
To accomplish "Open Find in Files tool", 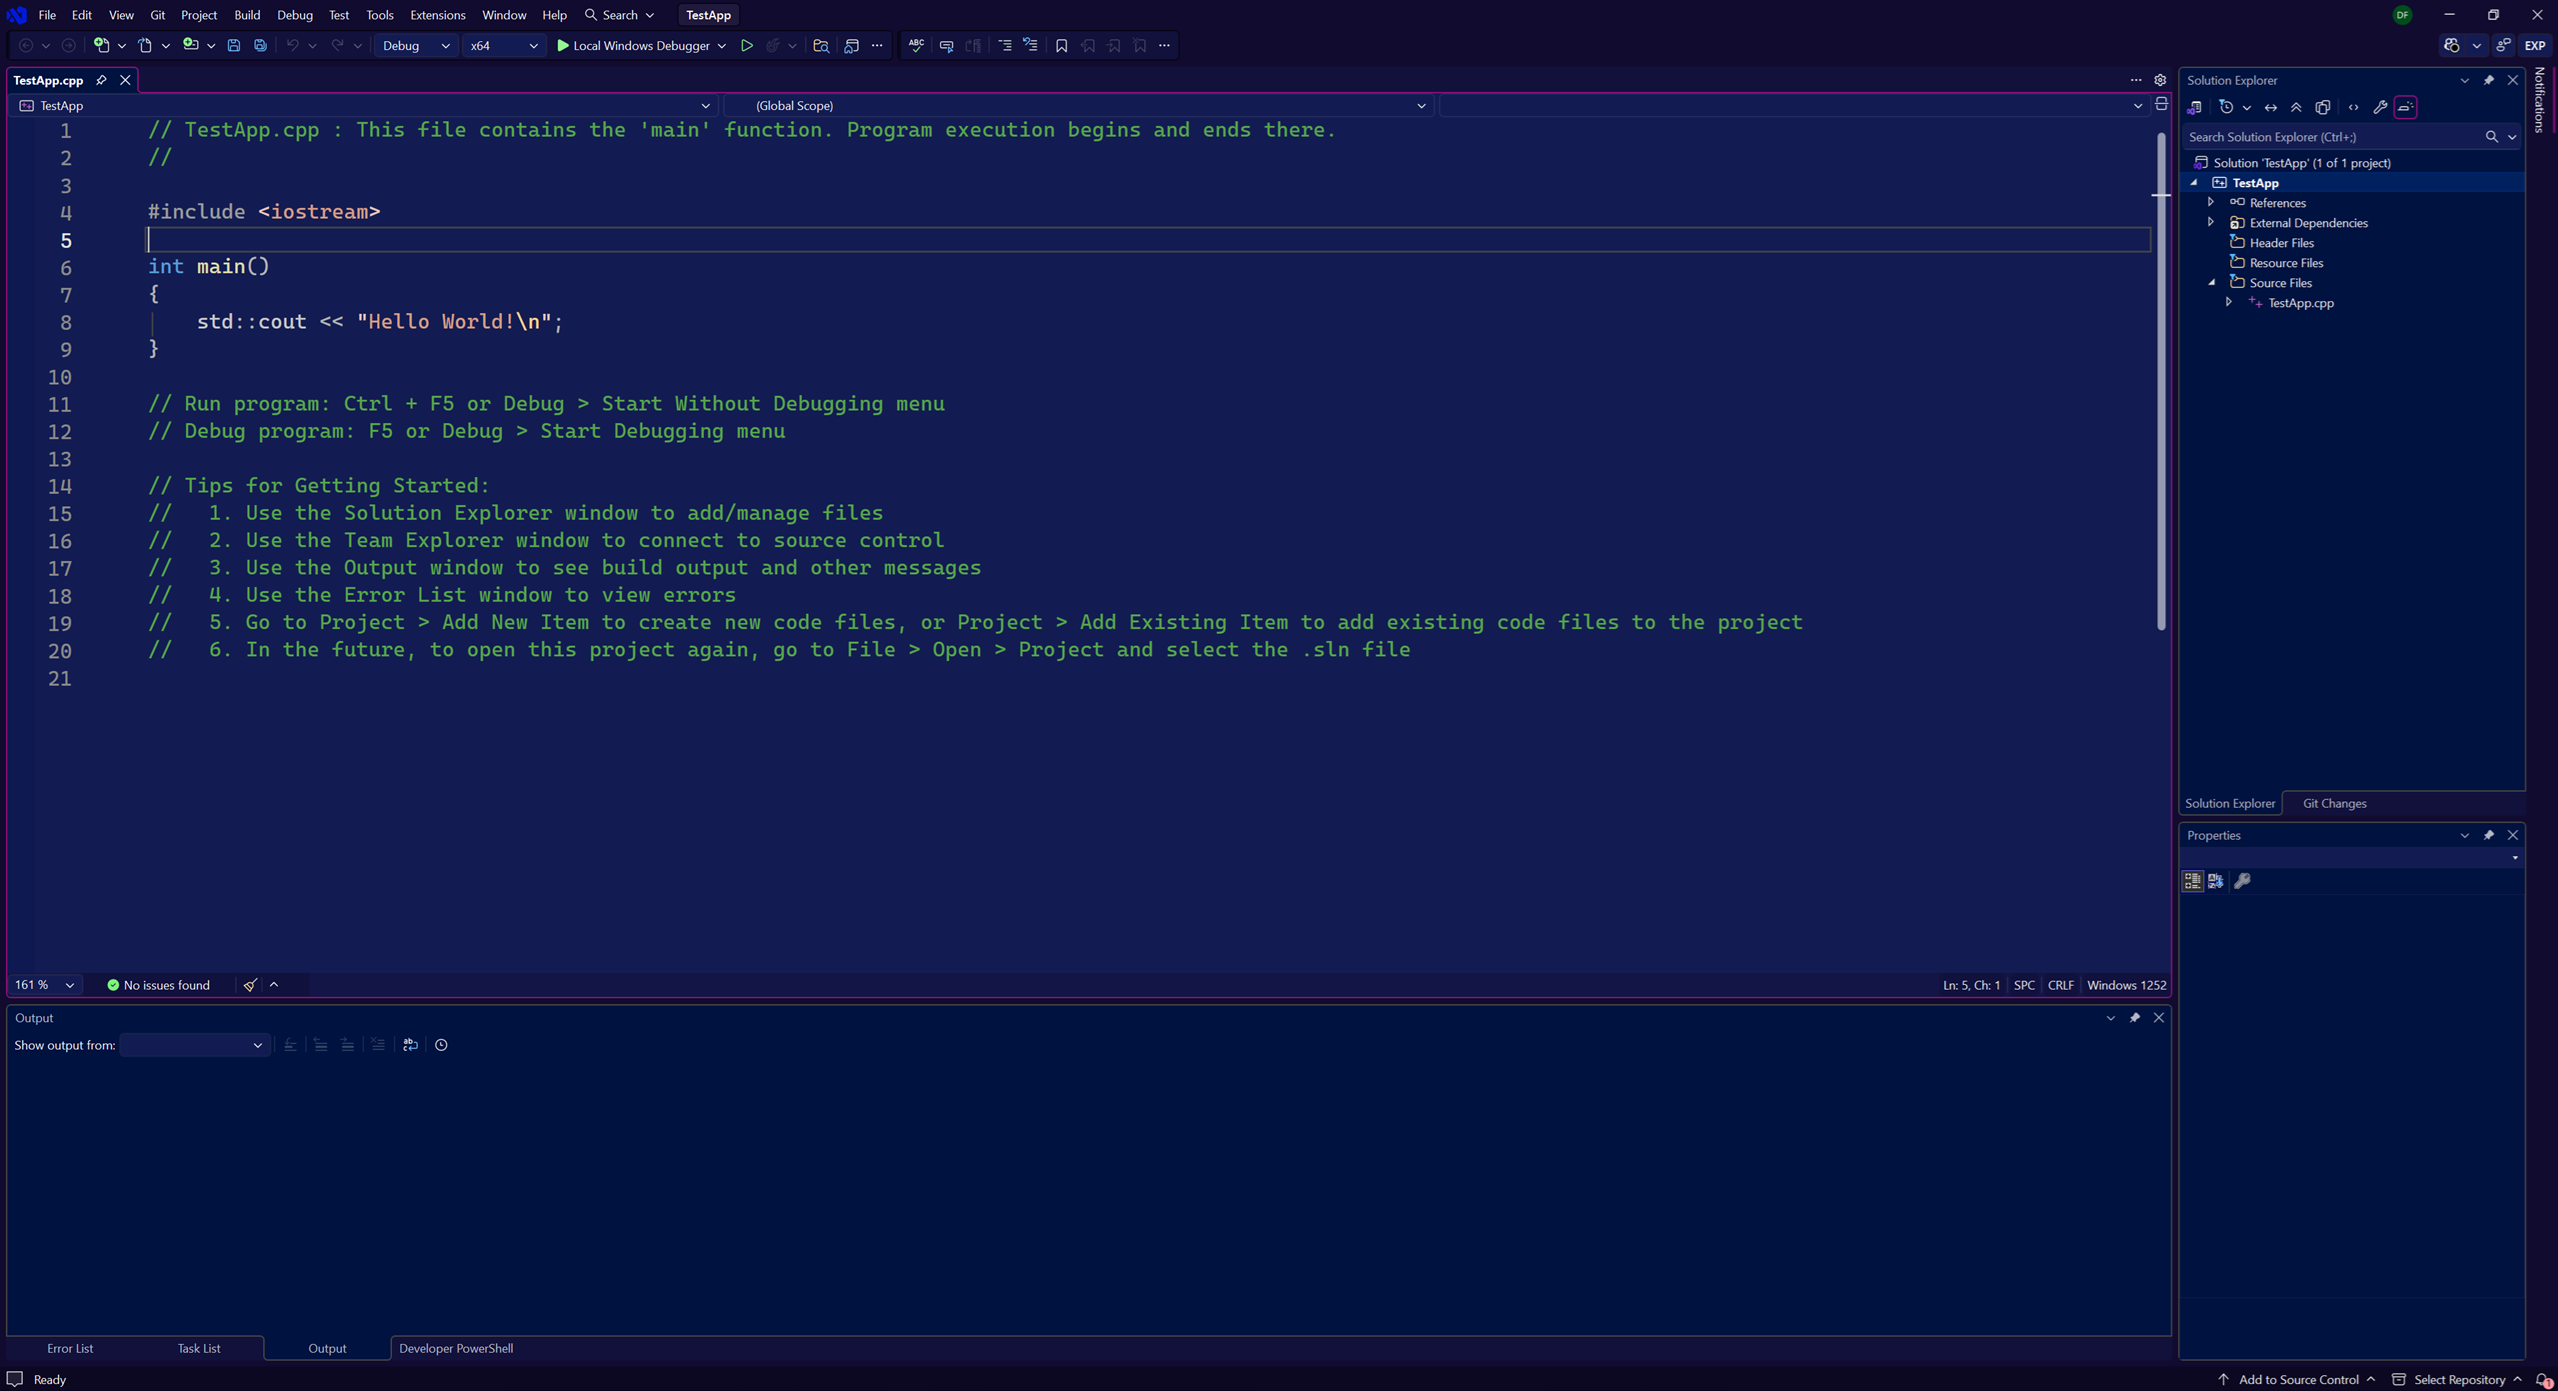I will pyautogui.click(x=820, y=45).
